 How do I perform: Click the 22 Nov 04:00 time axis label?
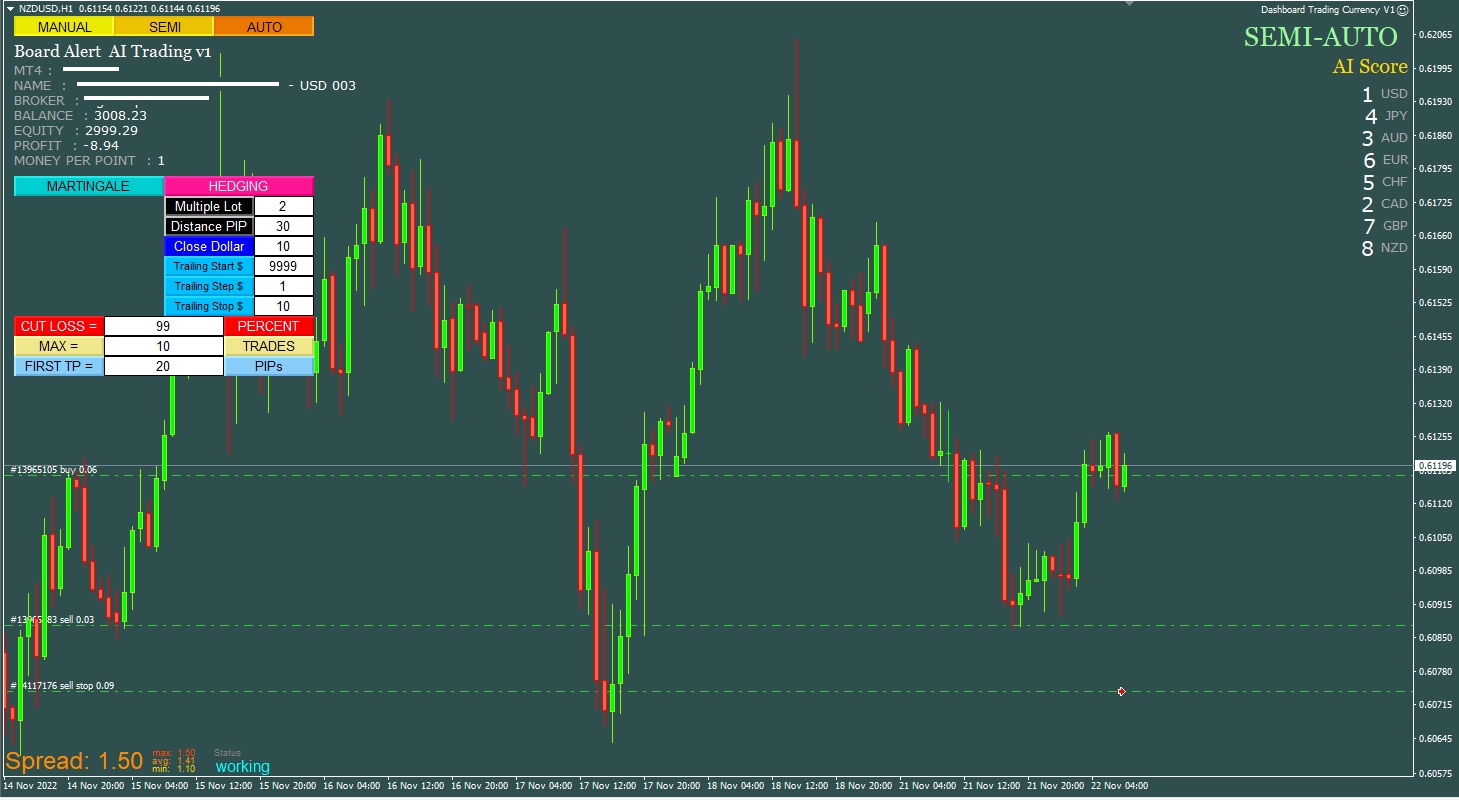point(1119,786)
